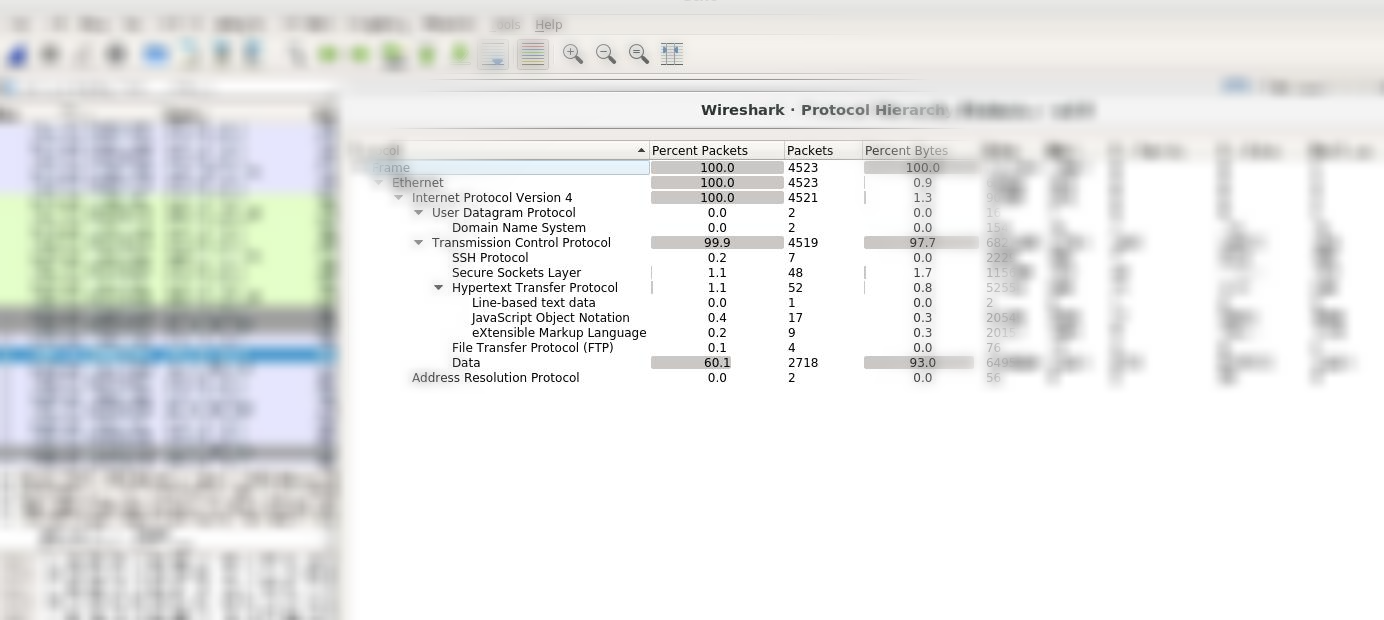Screen dimensions: 1384x620
Task: Toggle packet list colorization
Action: coord(533,54)
